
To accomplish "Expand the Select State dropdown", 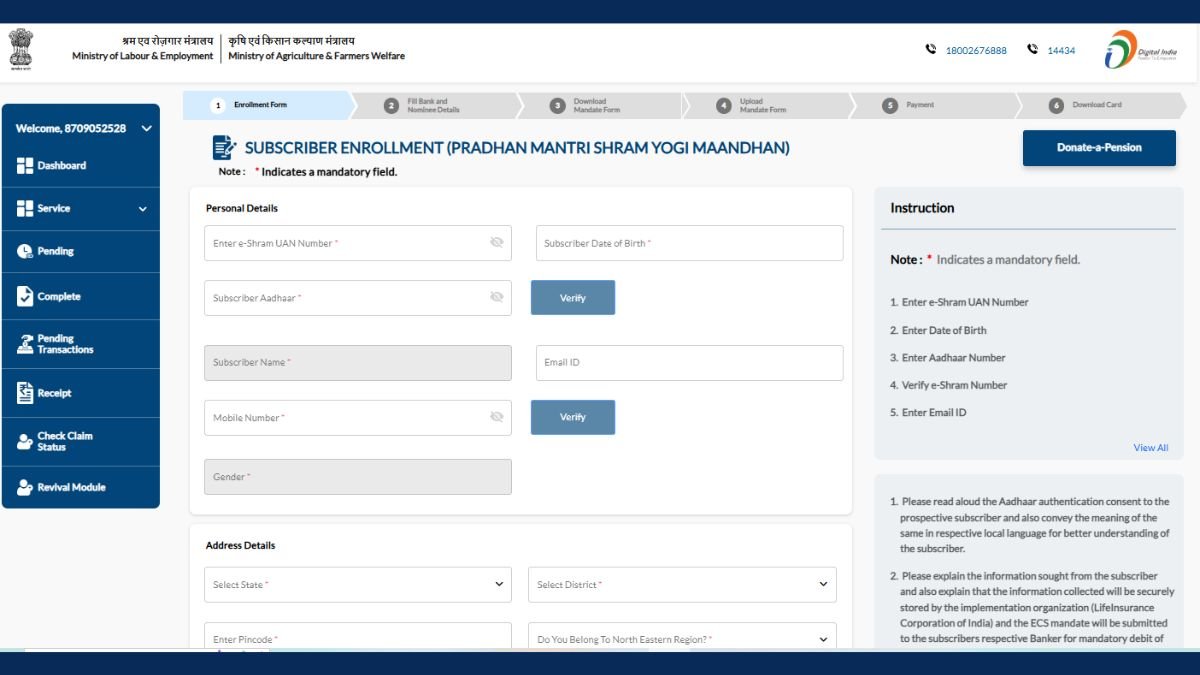I will coord(358,585).
